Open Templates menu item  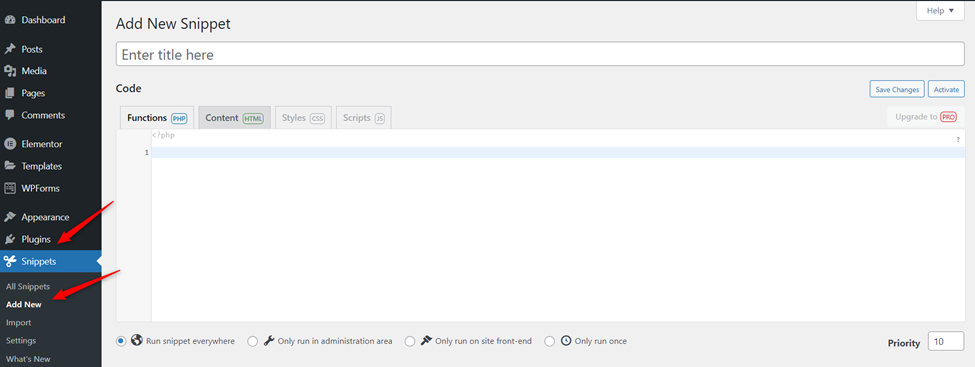[x=50, y=166]
